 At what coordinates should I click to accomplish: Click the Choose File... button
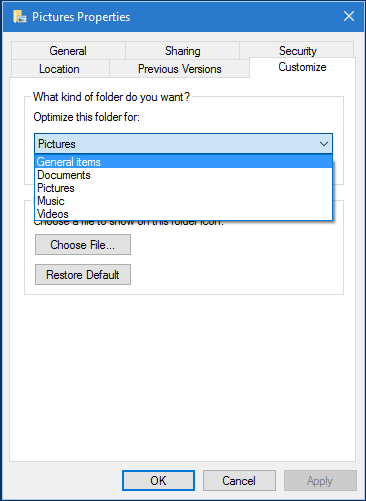tap(83, 245)
